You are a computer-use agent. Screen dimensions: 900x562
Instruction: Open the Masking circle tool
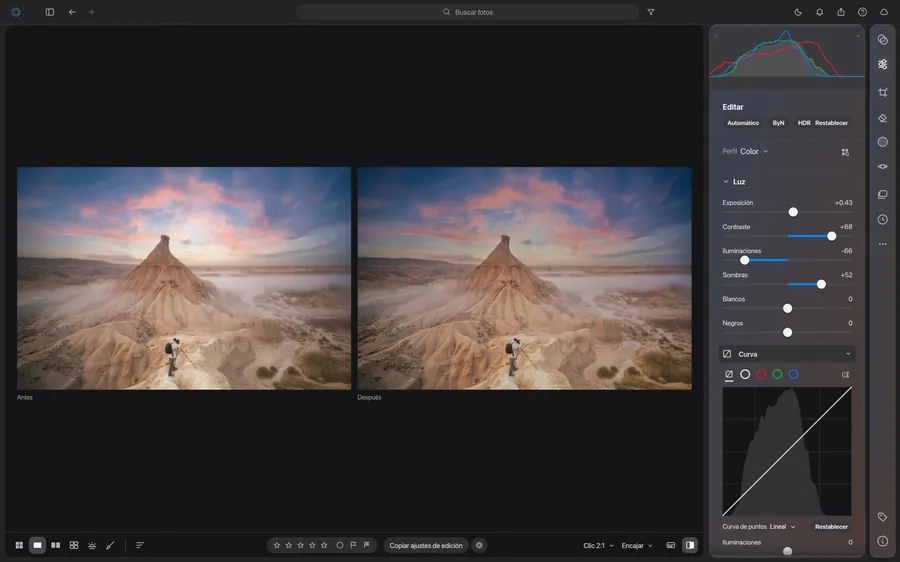(x=883, y=142)
